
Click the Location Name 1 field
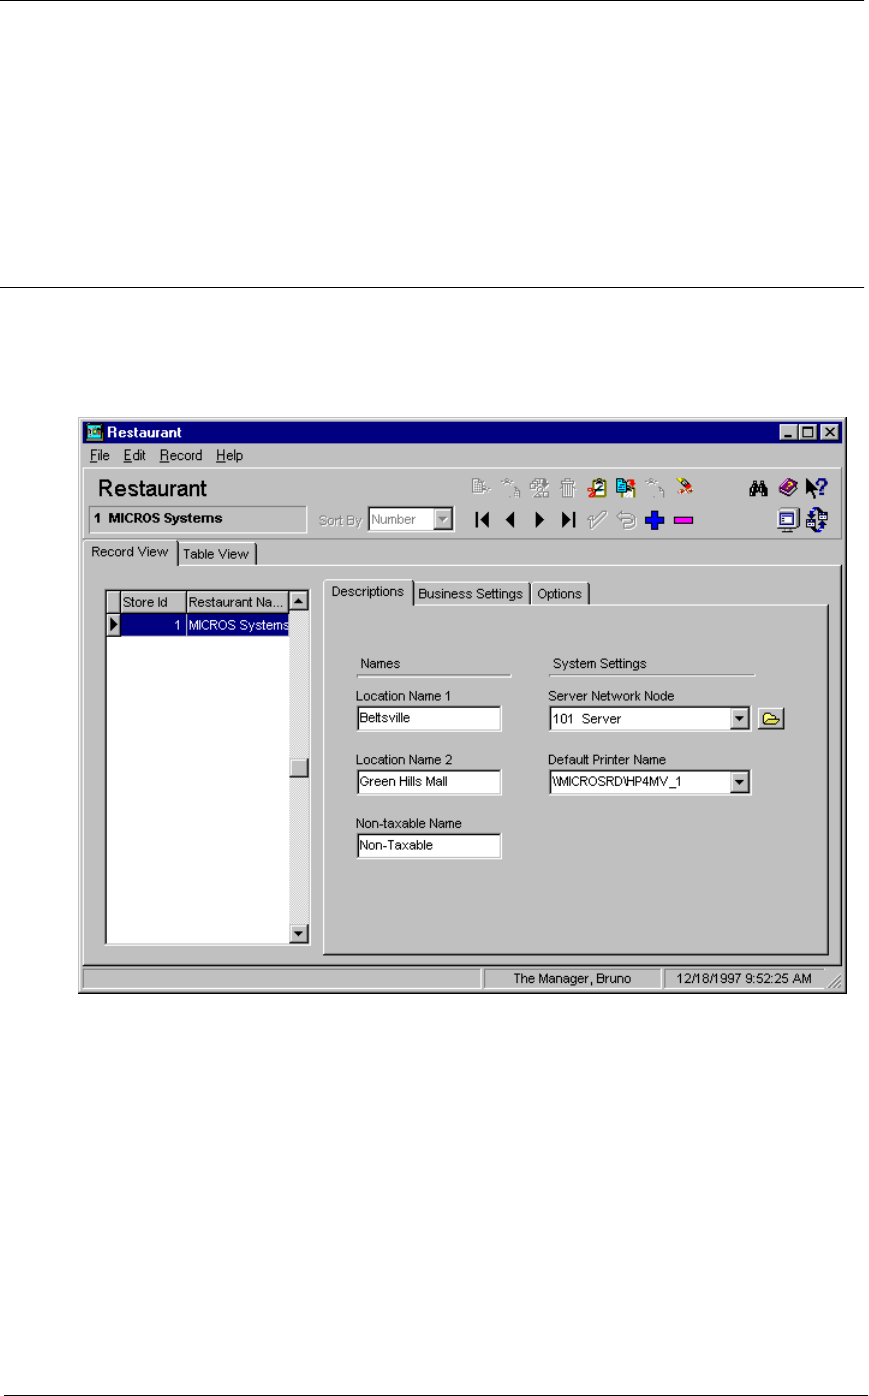tap(428, 719)
